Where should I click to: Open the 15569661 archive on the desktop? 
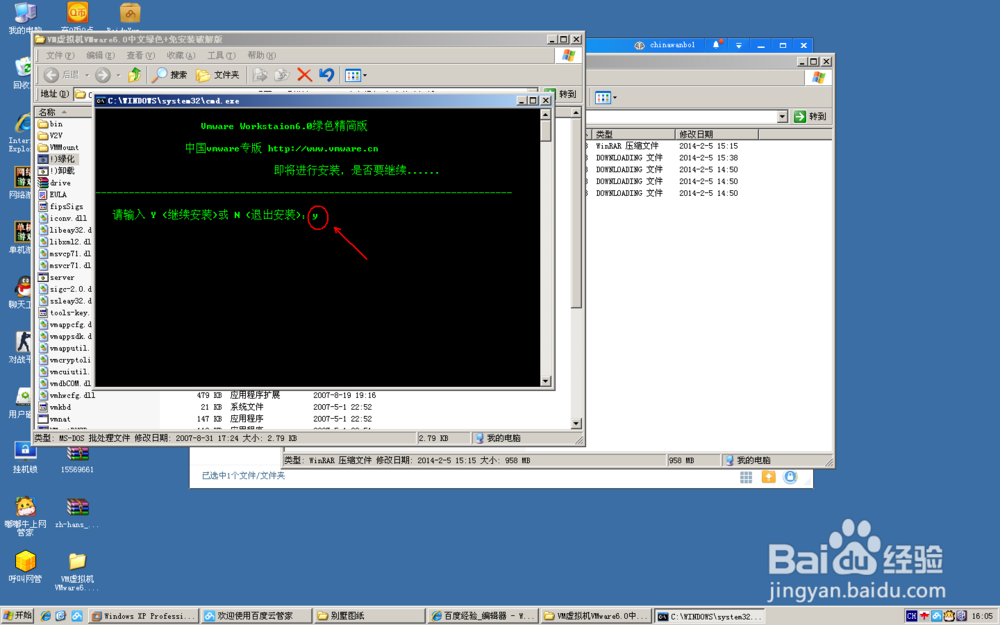pyautogui.click(x=77, y=459)
